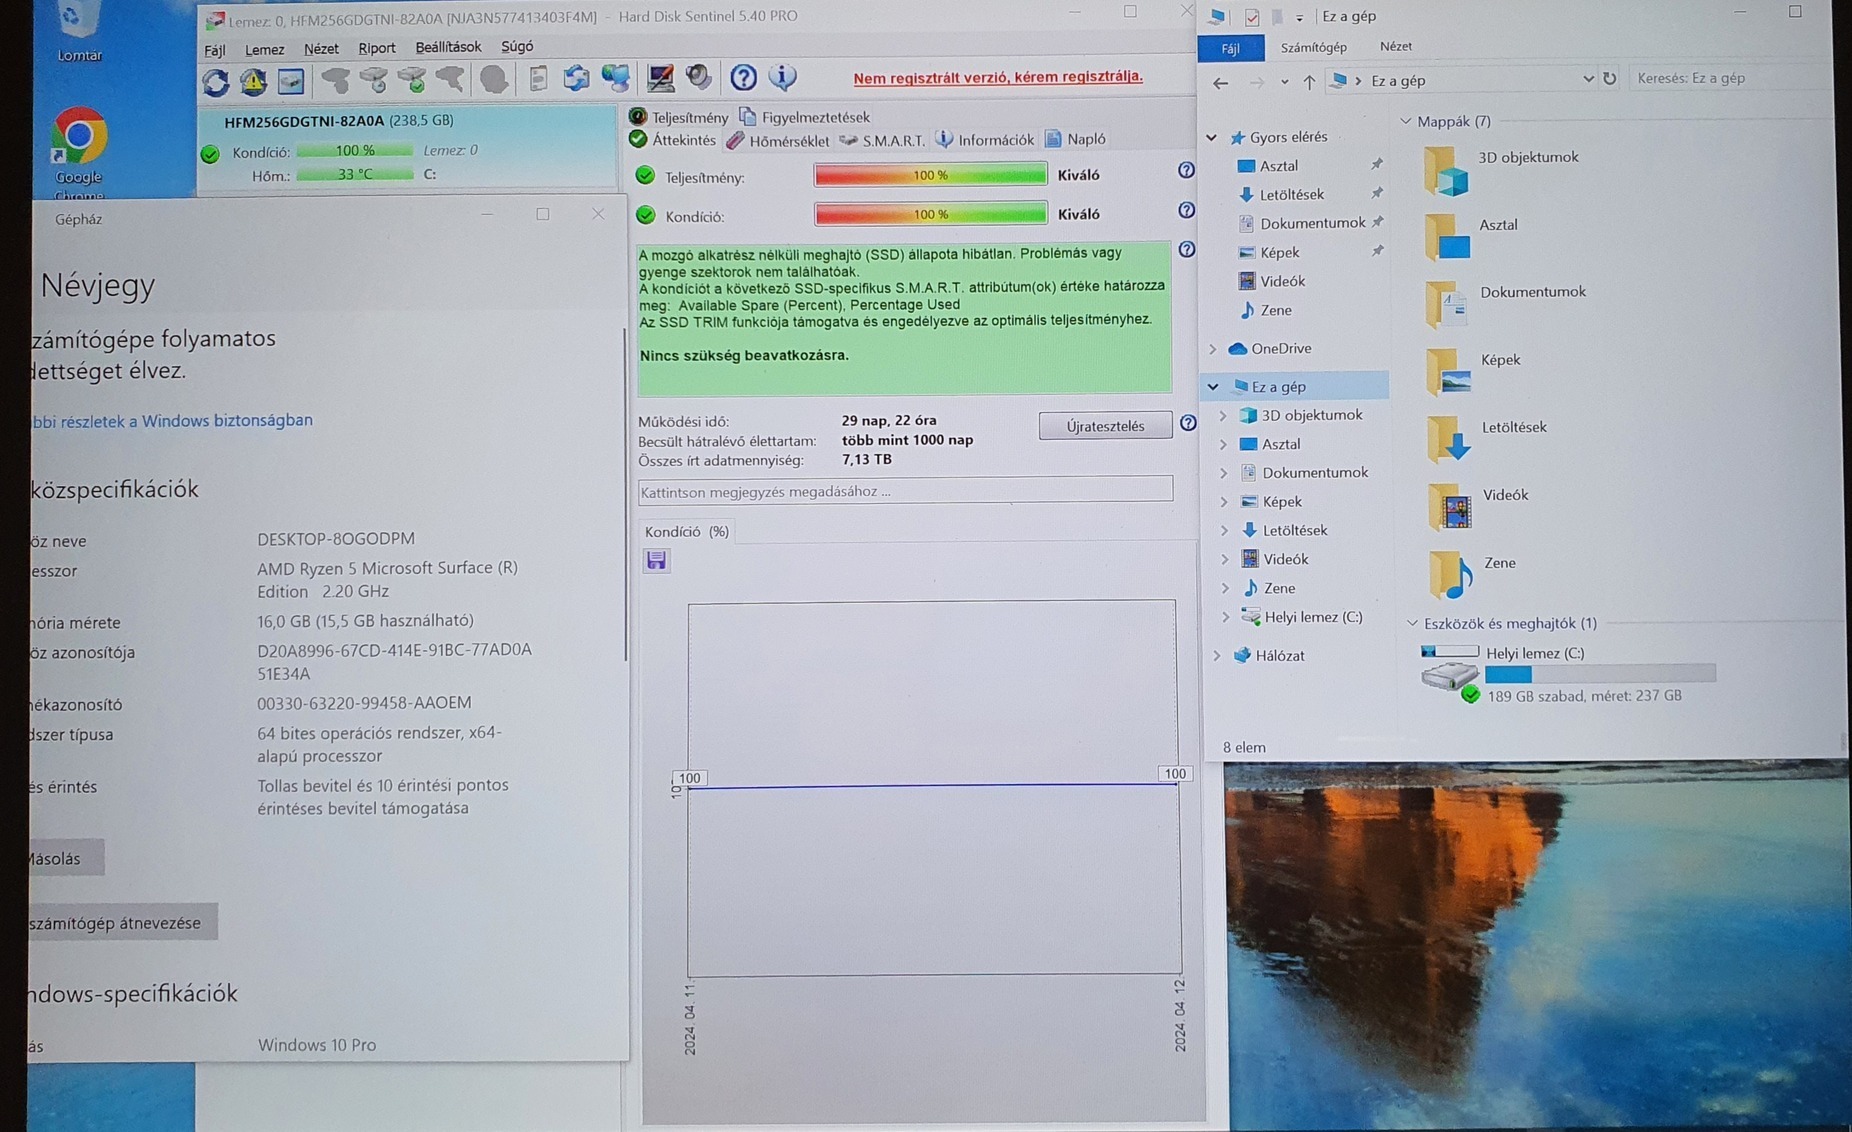Viewport: 1852px width, 1132px height.
Task: Go back in File Explorer
Action: (1220, 82)
